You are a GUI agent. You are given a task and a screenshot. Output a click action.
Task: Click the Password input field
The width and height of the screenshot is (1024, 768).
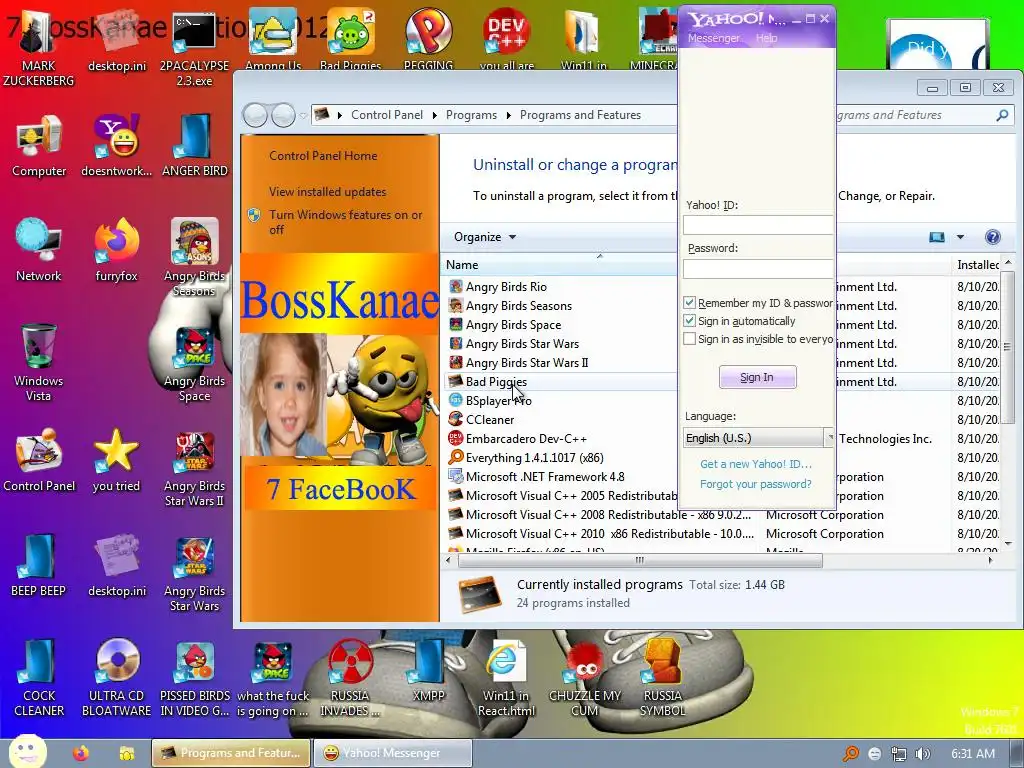tap(758, 268)
